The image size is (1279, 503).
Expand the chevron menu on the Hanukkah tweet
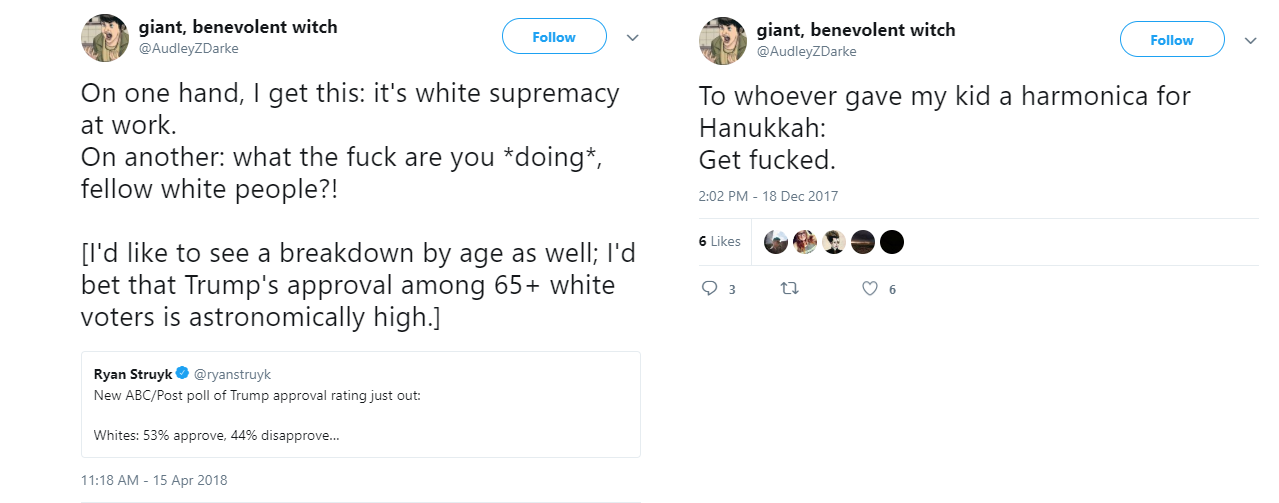pos(1250,41)
